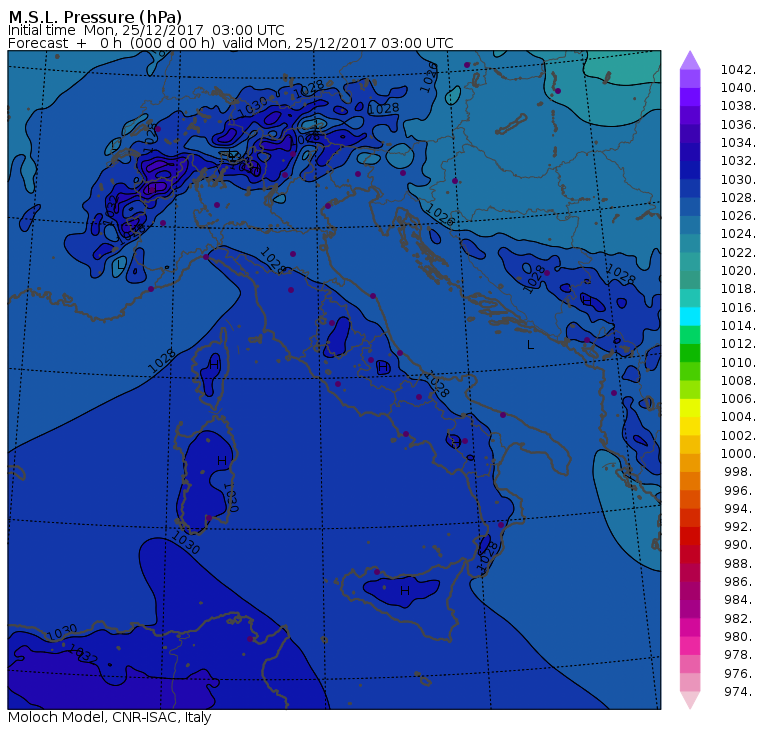The image size is (760, 731).
Task: Click the 'L' low marker east of the Adriatic
Action: pyautogui.click(x=531, y=345)
